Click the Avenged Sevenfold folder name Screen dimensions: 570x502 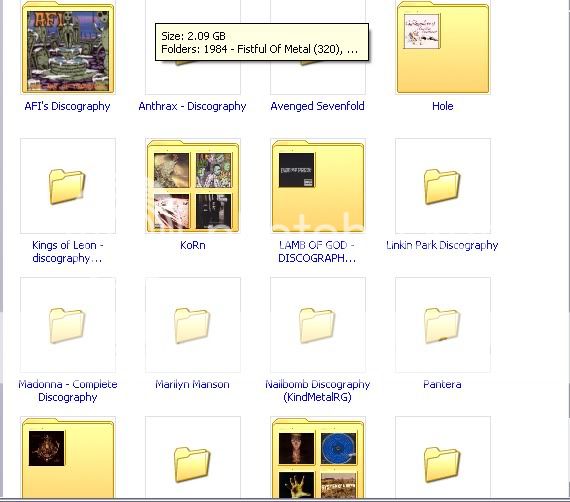pos(317,106)
